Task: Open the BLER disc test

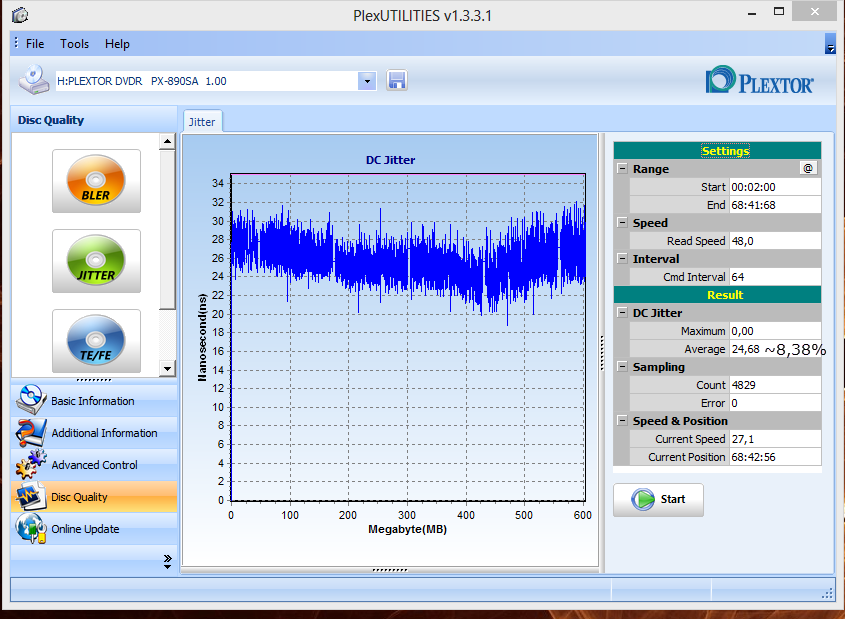Action: point(96,181)
